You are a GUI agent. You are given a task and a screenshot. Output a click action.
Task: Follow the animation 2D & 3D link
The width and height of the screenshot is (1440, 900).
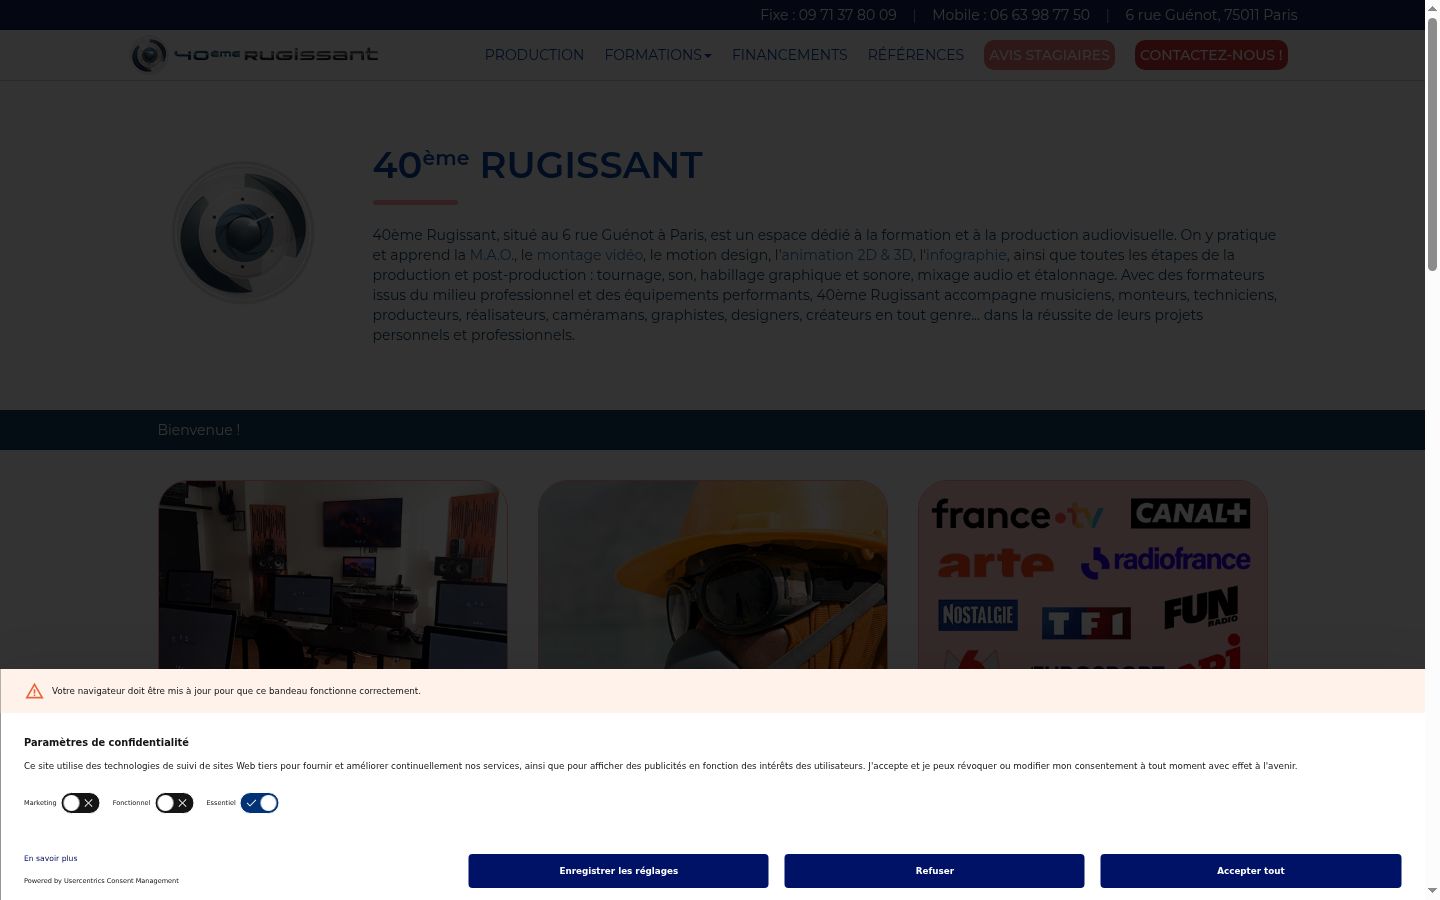[847, 255]
